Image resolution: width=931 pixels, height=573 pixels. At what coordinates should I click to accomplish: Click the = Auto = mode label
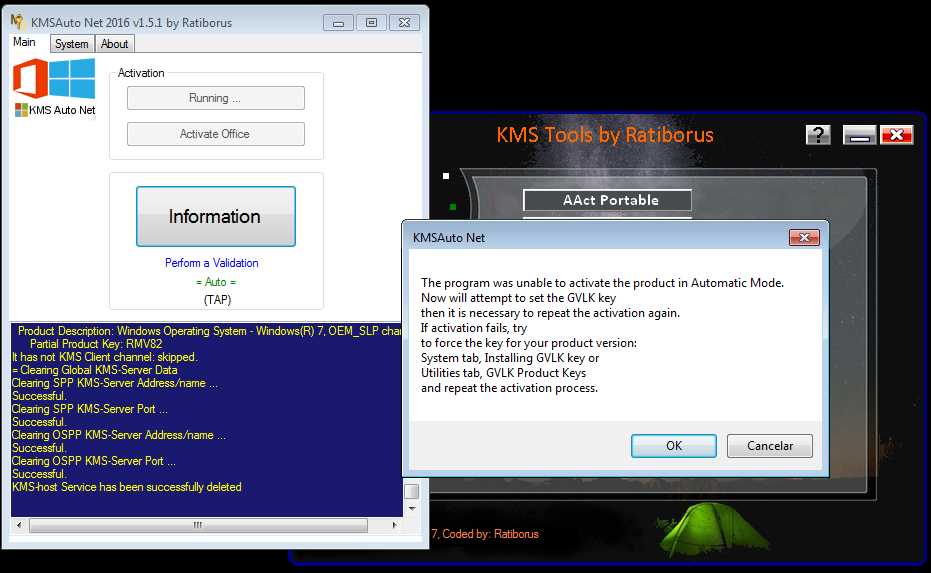tap(216, 281)
